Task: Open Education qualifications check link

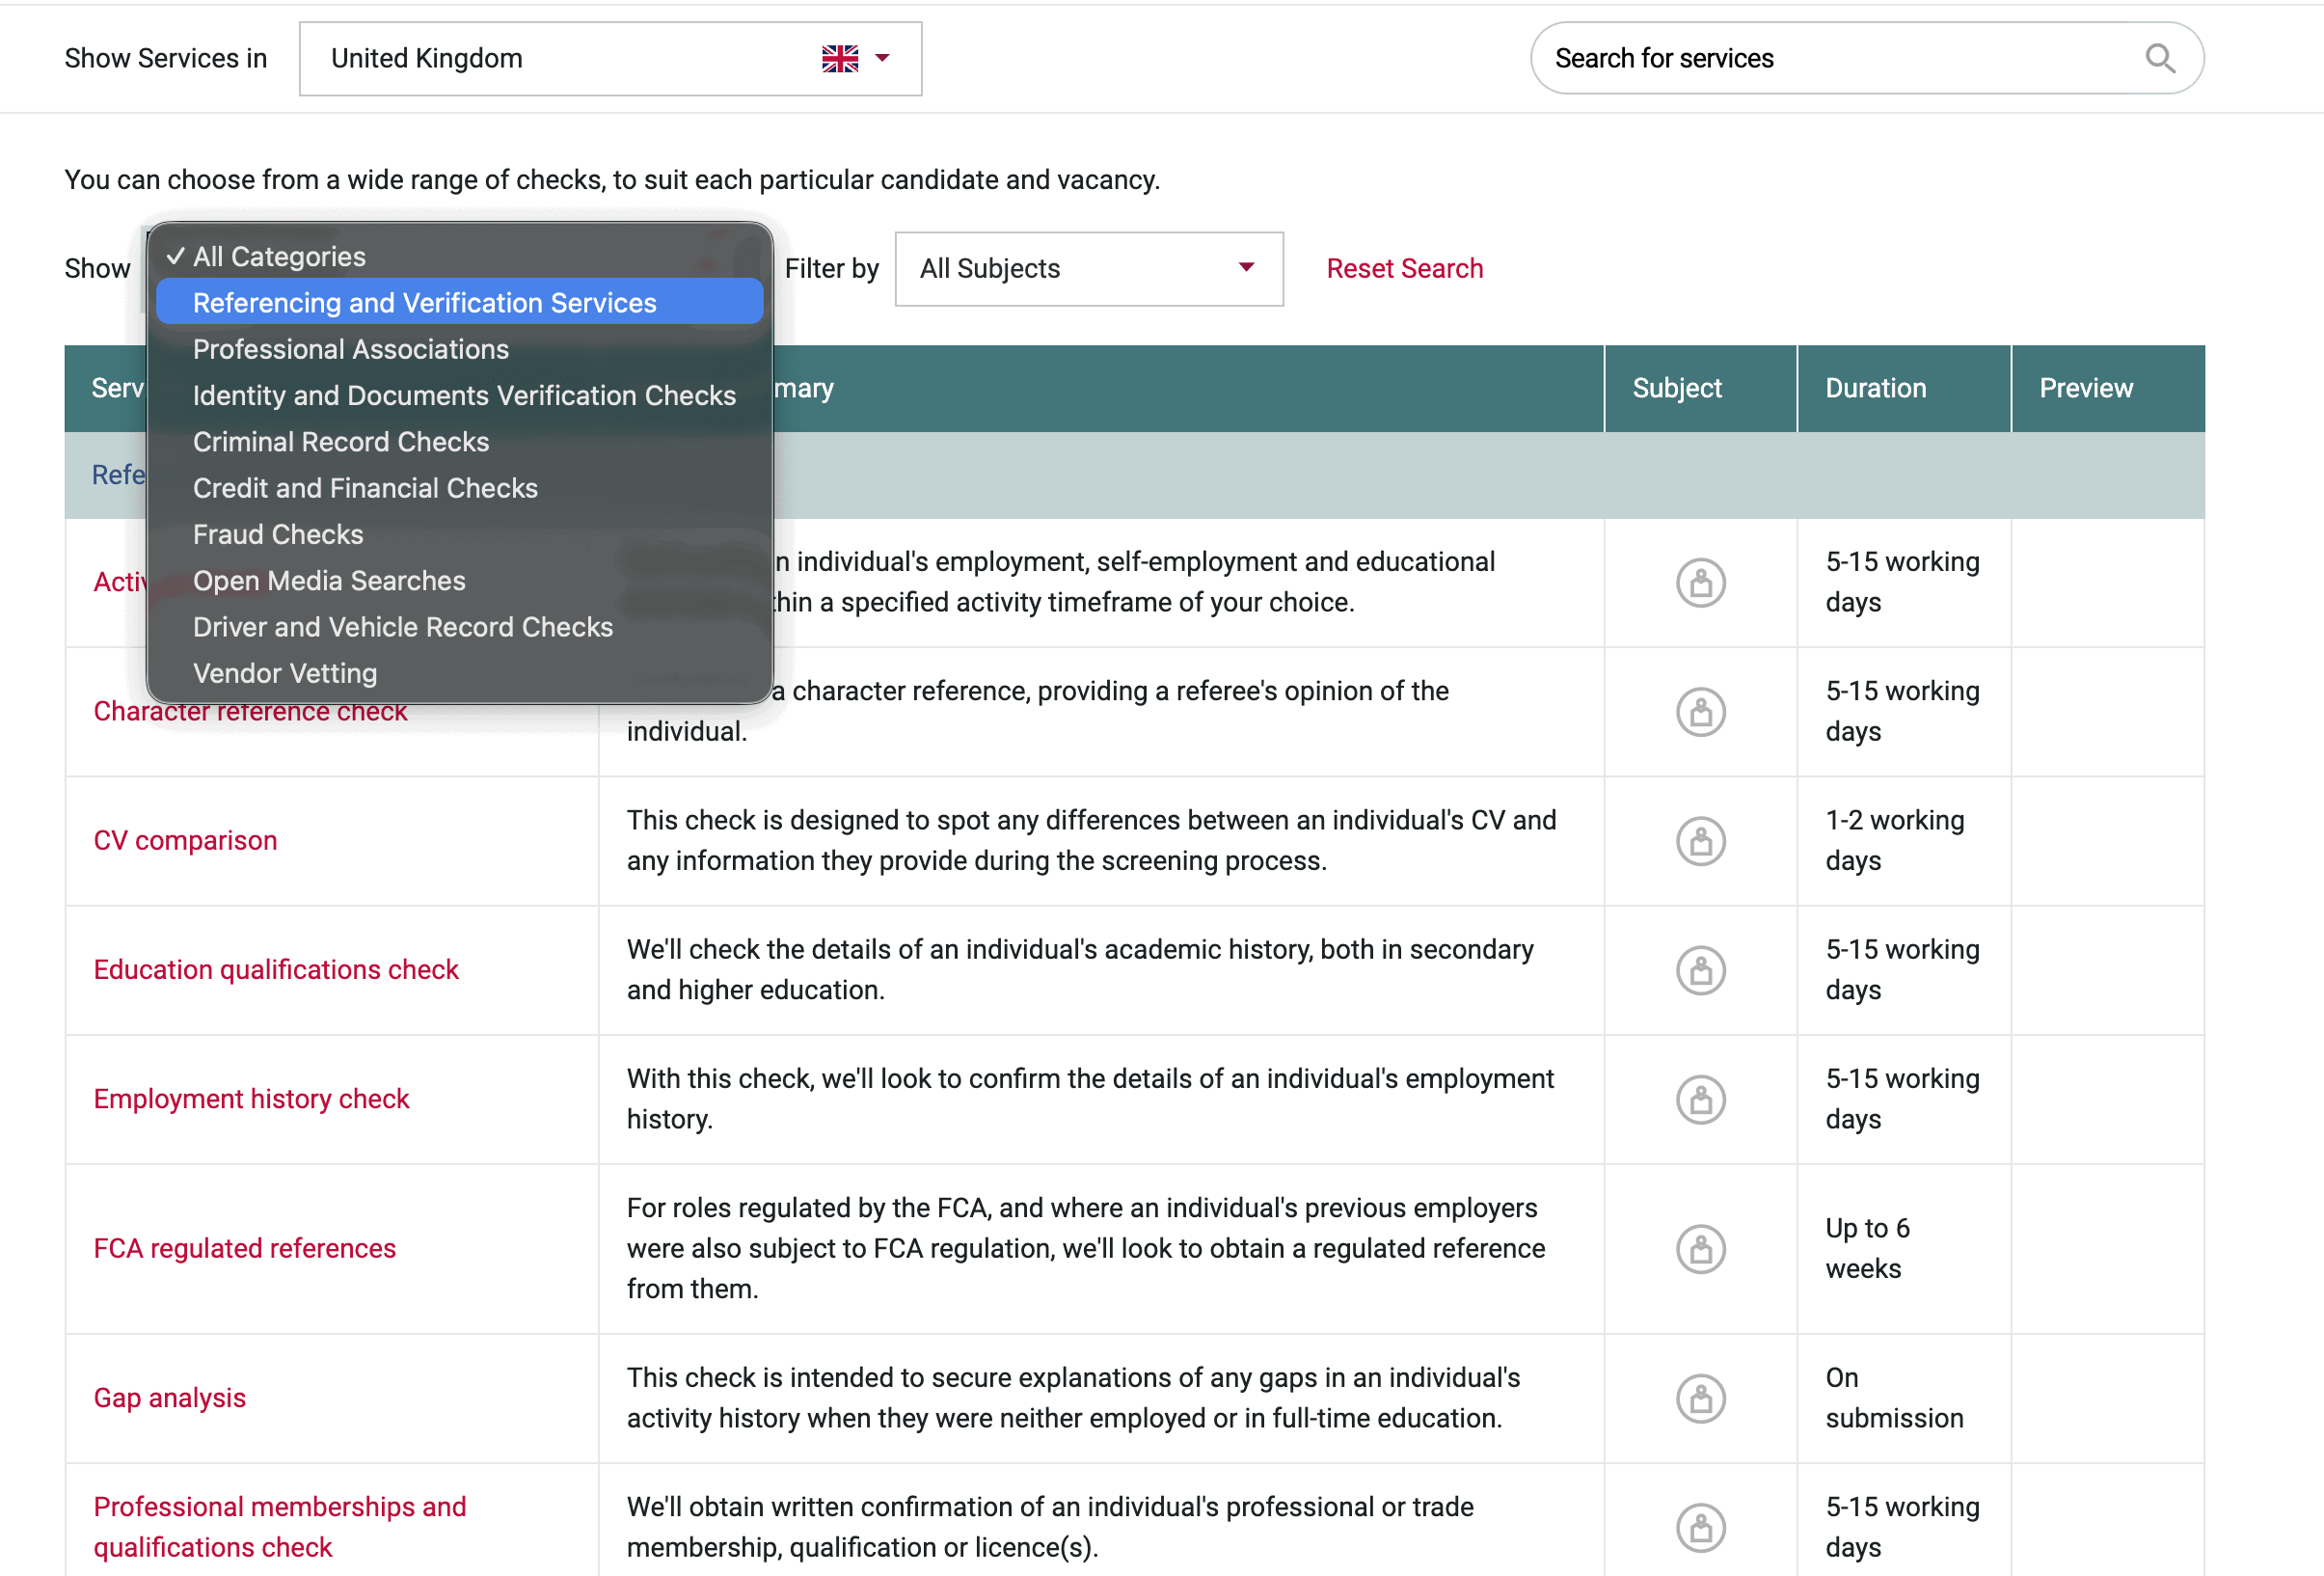Action: pos(276,970)
